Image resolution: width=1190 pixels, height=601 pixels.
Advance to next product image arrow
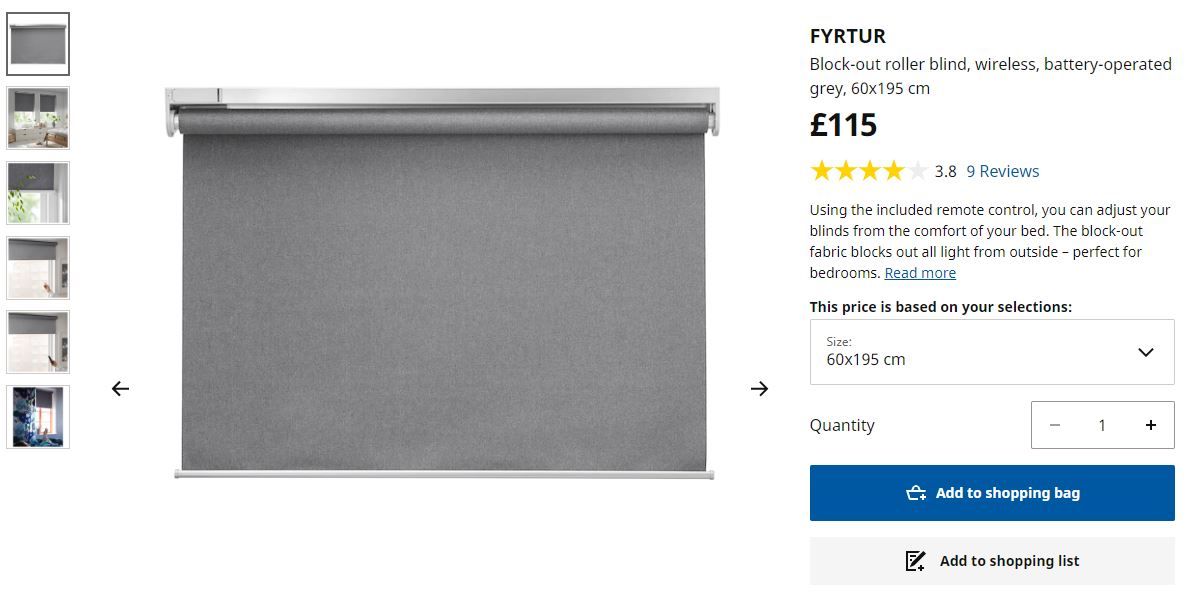pyautogui.click(x=759, y=389)
